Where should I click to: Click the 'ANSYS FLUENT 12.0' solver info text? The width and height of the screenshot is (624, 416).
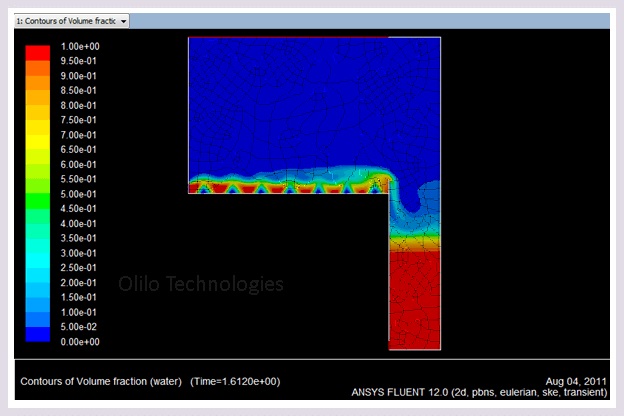pyautogui.click(x=479, y=393)
